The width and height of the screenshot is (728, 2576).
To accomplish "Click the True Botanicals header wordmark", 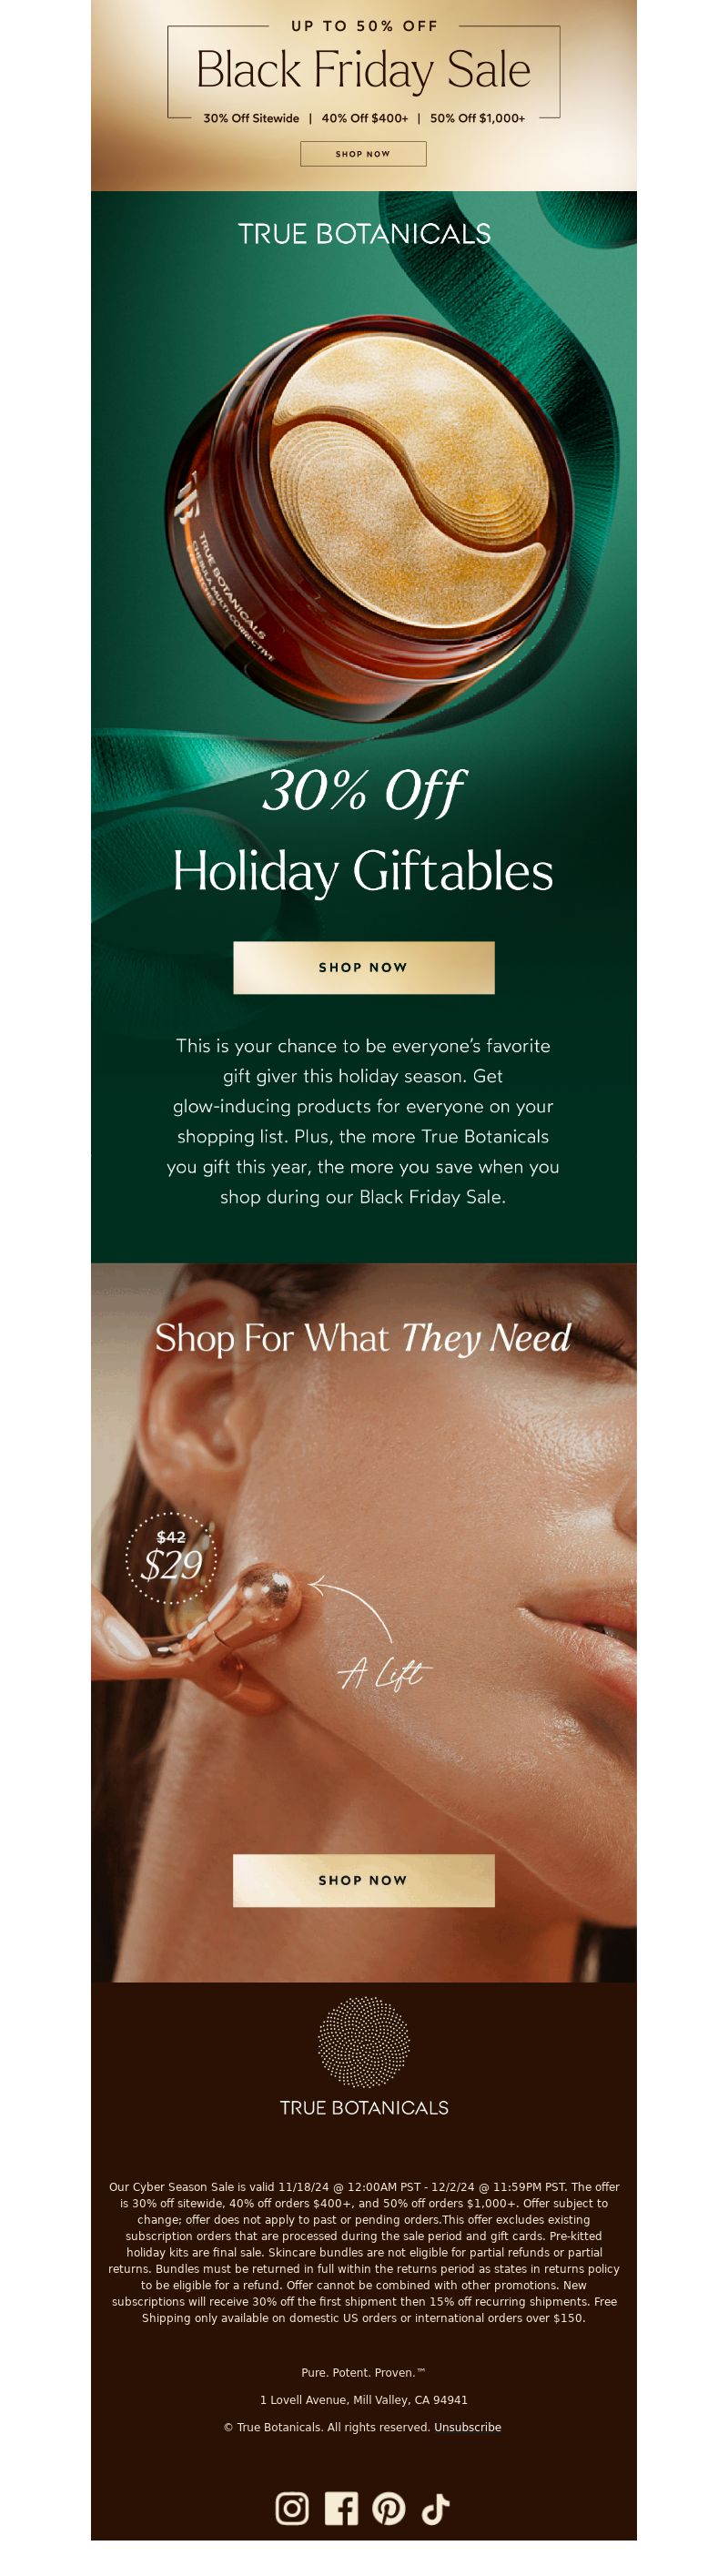I will tap(364, 234).
